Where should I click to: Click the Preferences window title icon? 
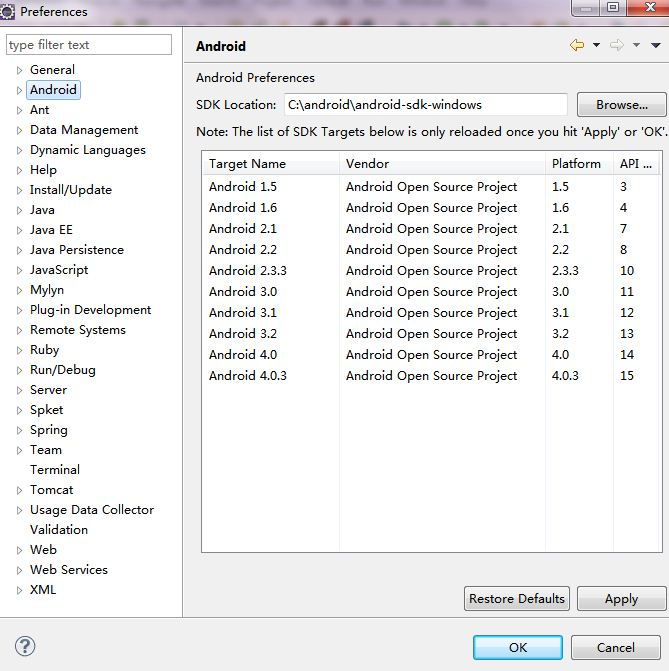(7, 12)
